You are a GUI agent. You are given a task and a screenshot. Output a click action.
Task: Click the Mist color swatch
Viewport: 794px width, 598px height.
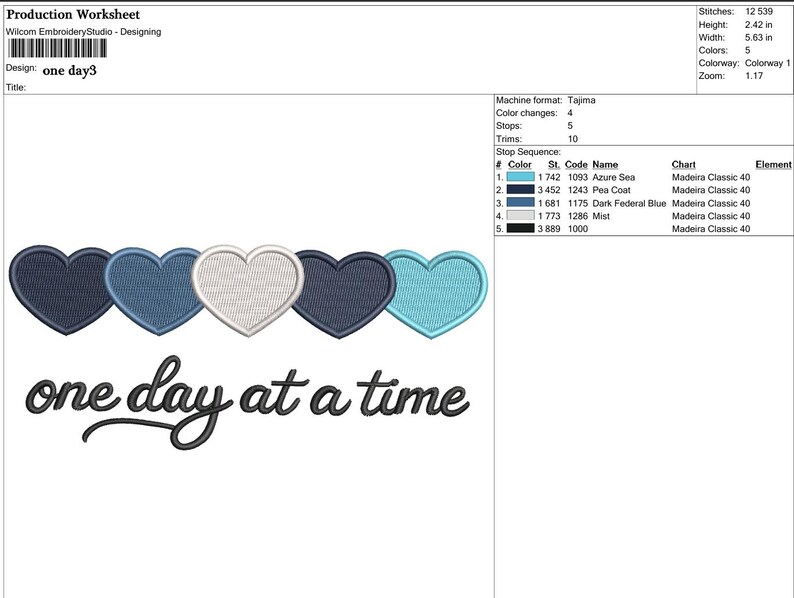click(x=521, y=215)
